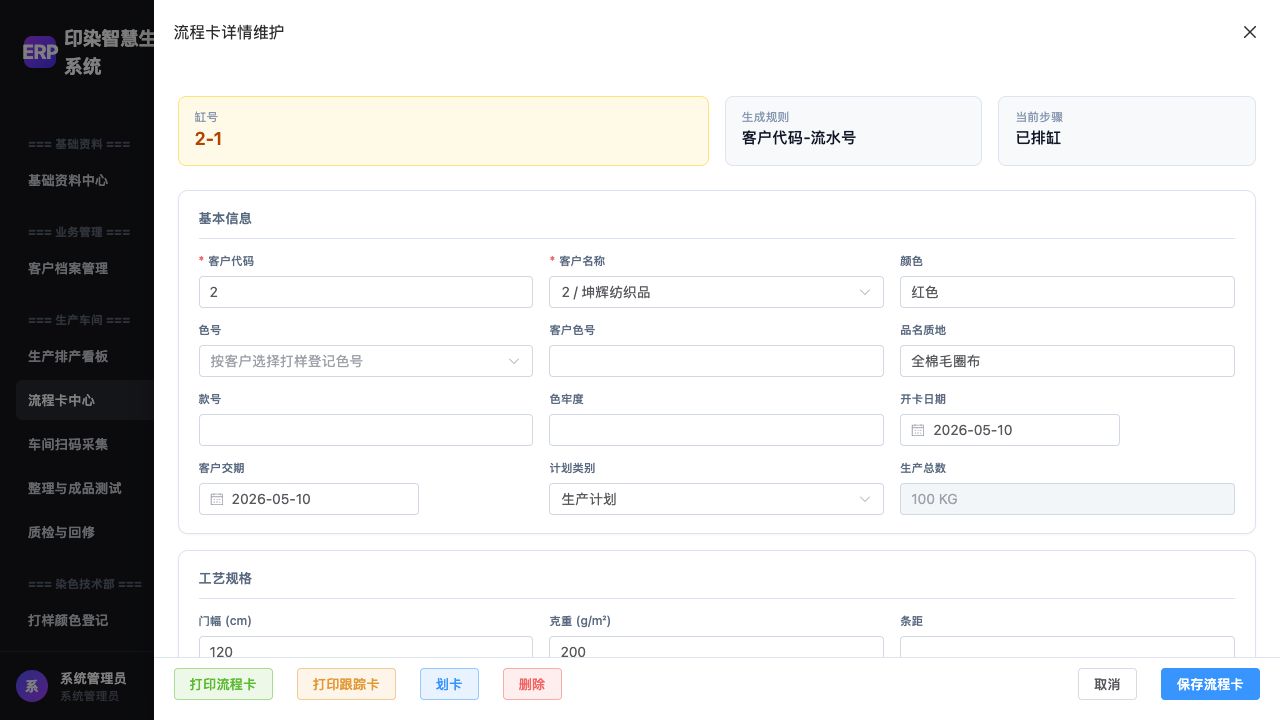Focus the 条距 input field

(1067, 648)
